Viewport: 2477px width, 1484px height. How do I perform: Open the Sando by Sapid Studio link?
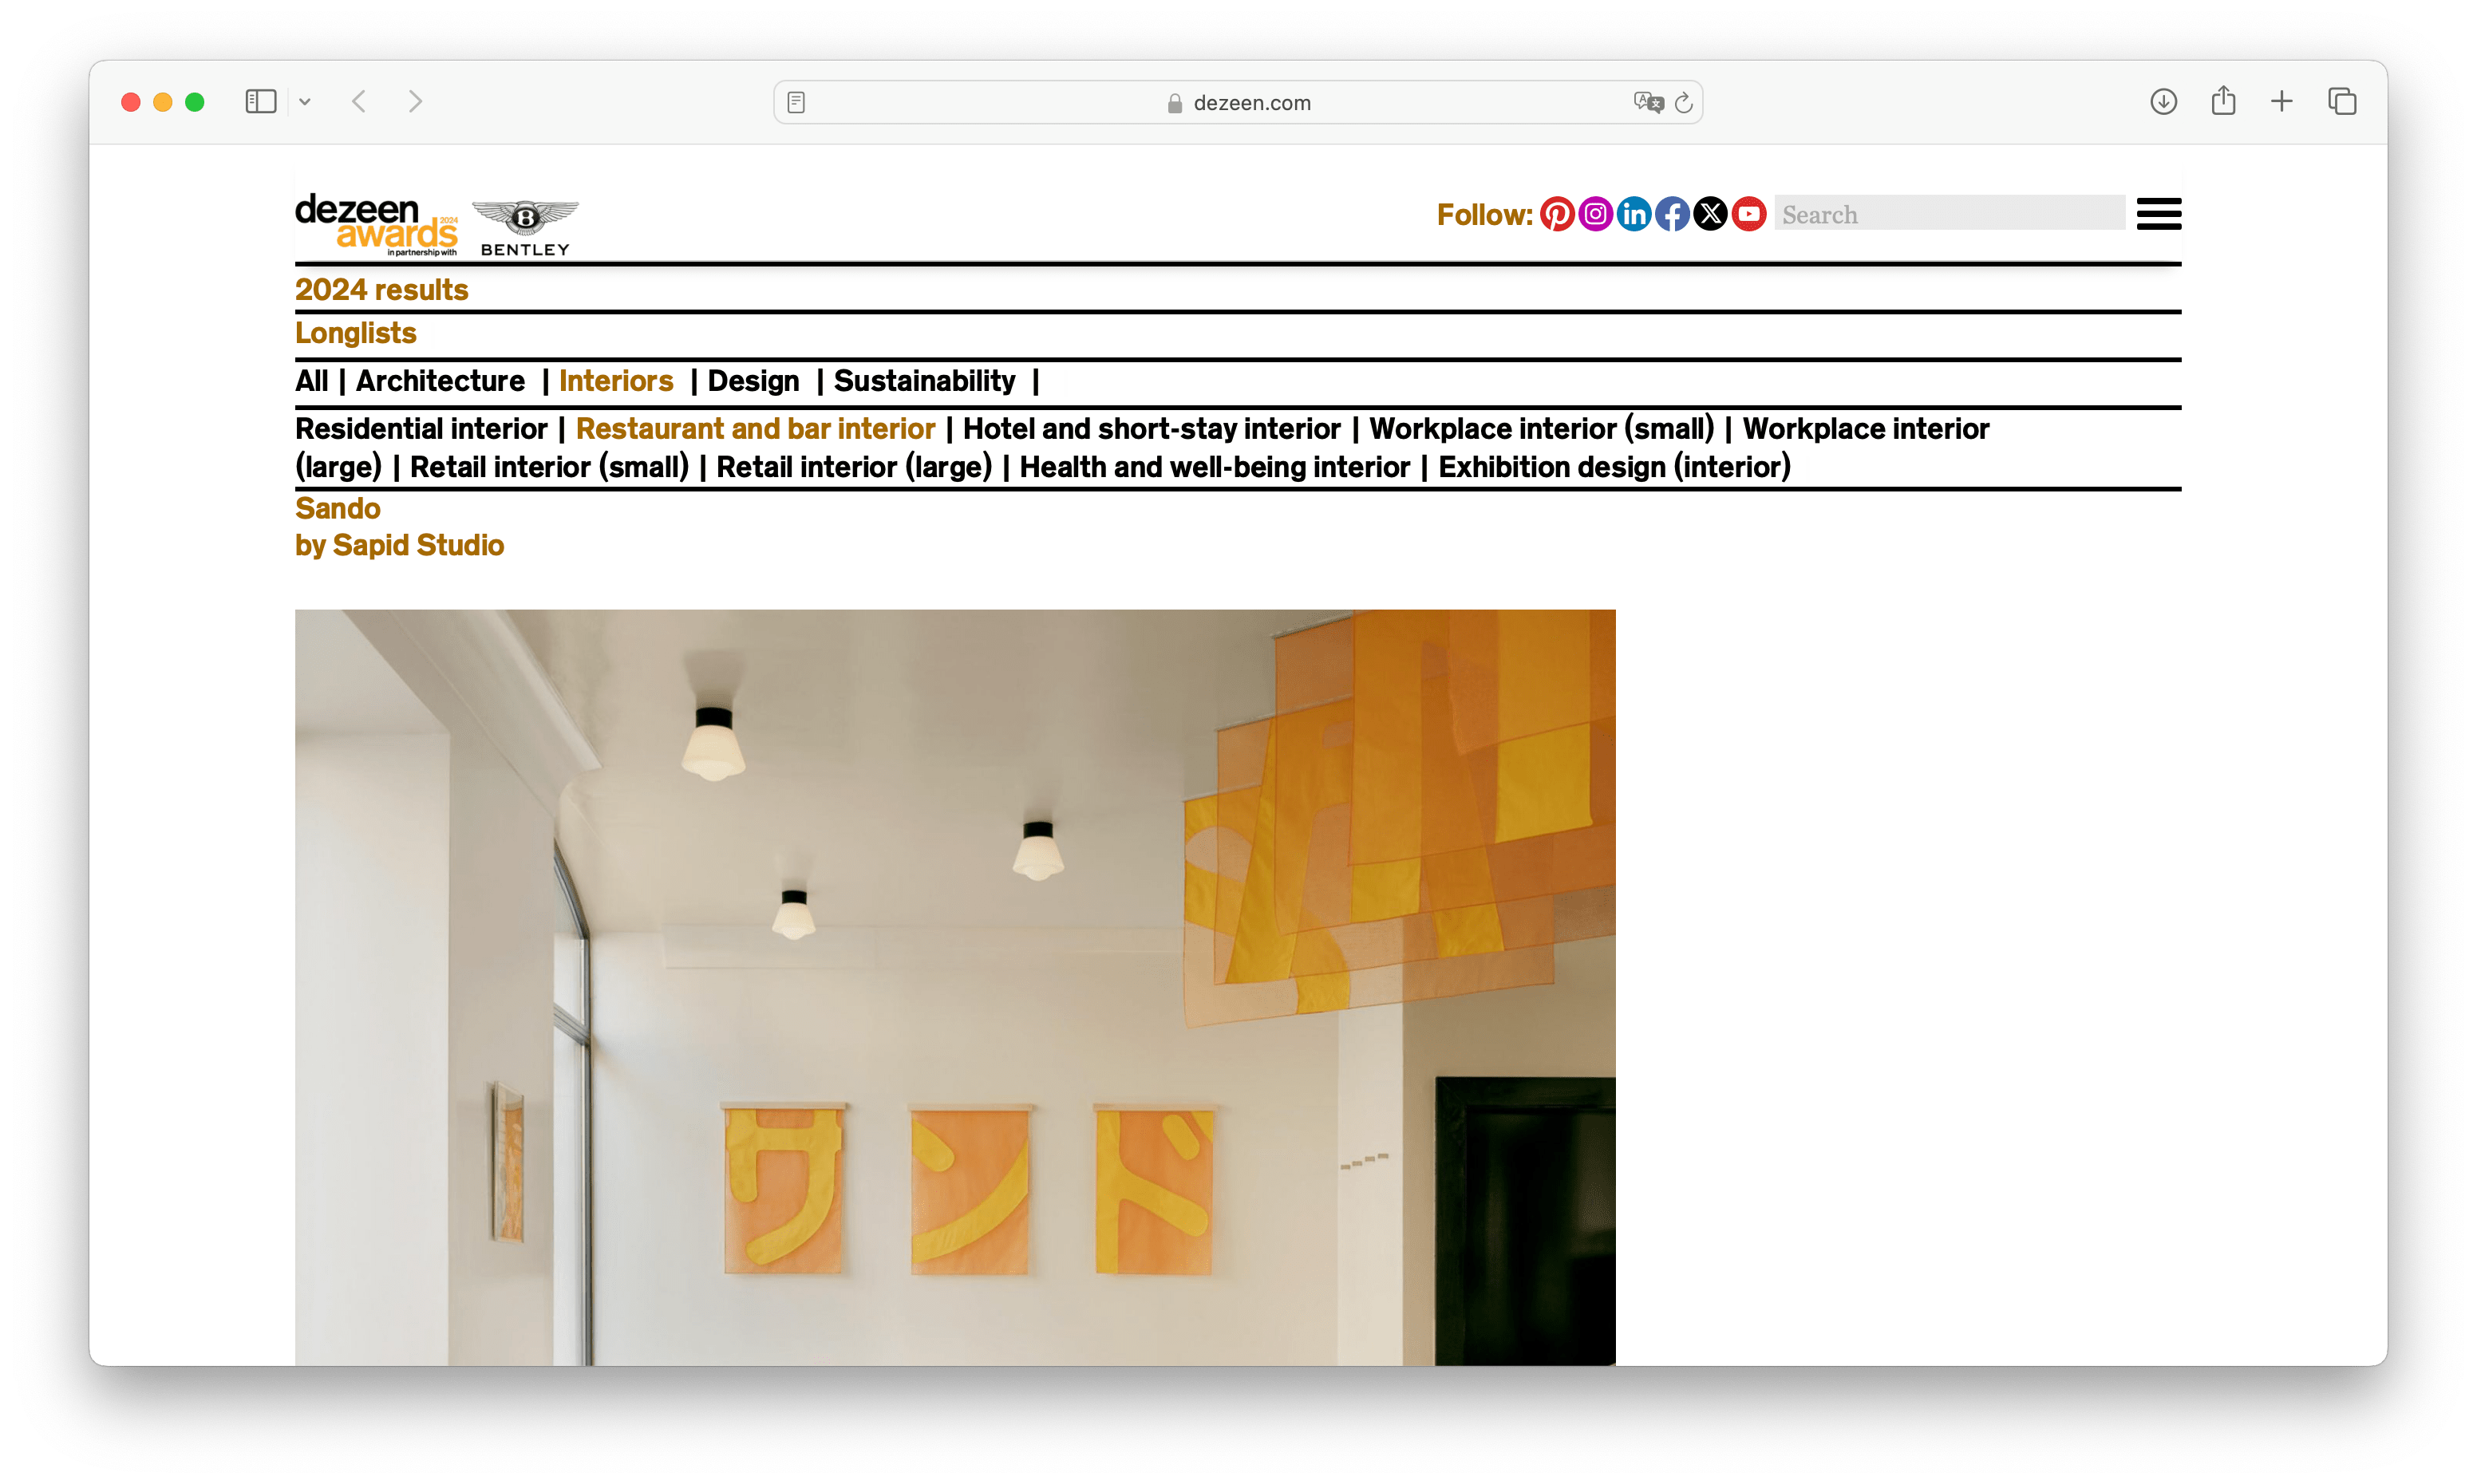pyautogui.click(x=338, y=509)
